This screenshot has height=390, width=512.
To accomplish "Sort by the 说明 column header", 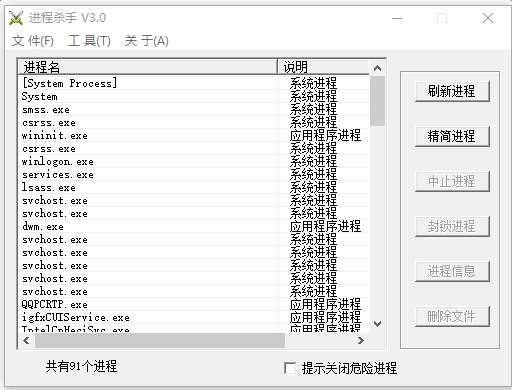I will coord(323,67).
